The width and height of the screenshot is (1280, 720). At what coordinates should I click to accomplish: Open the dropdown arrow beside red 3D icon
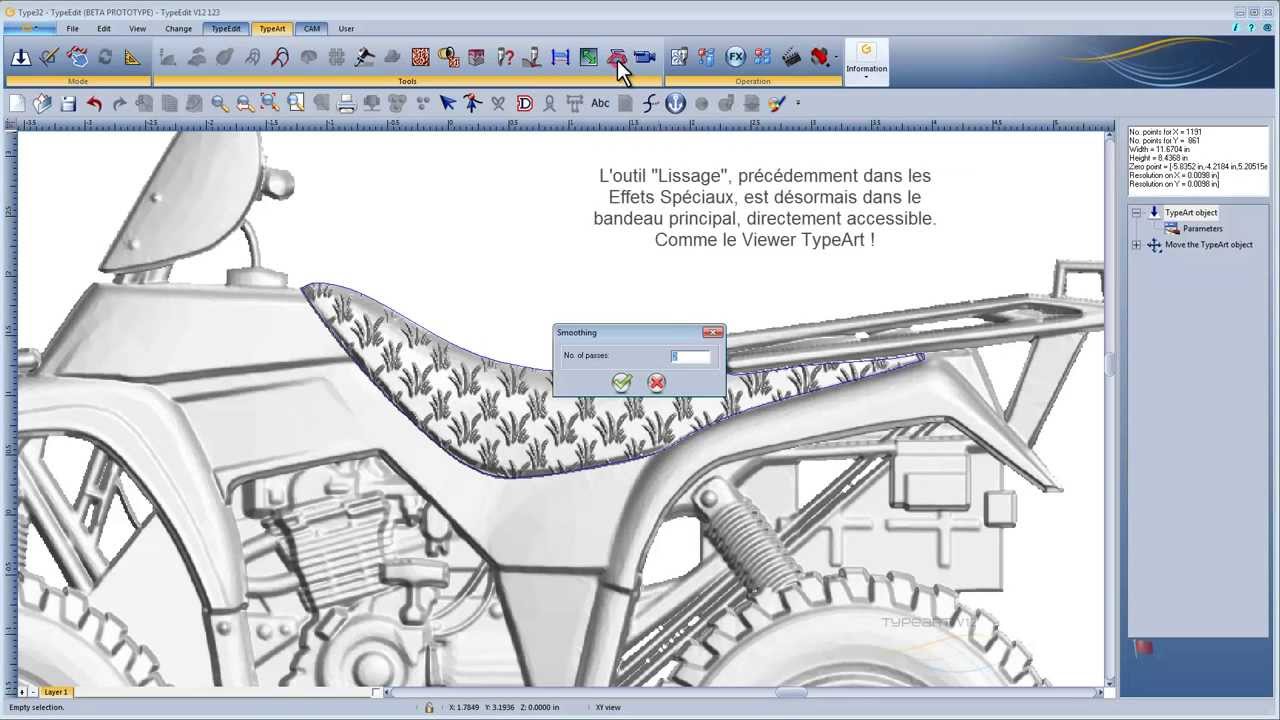point(836,58)
